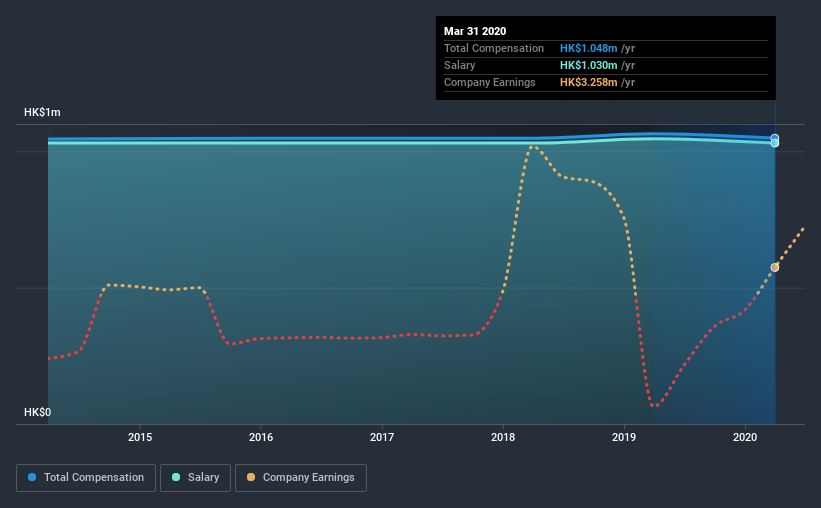Click the Company Earnings data point marker

point(774,268)
